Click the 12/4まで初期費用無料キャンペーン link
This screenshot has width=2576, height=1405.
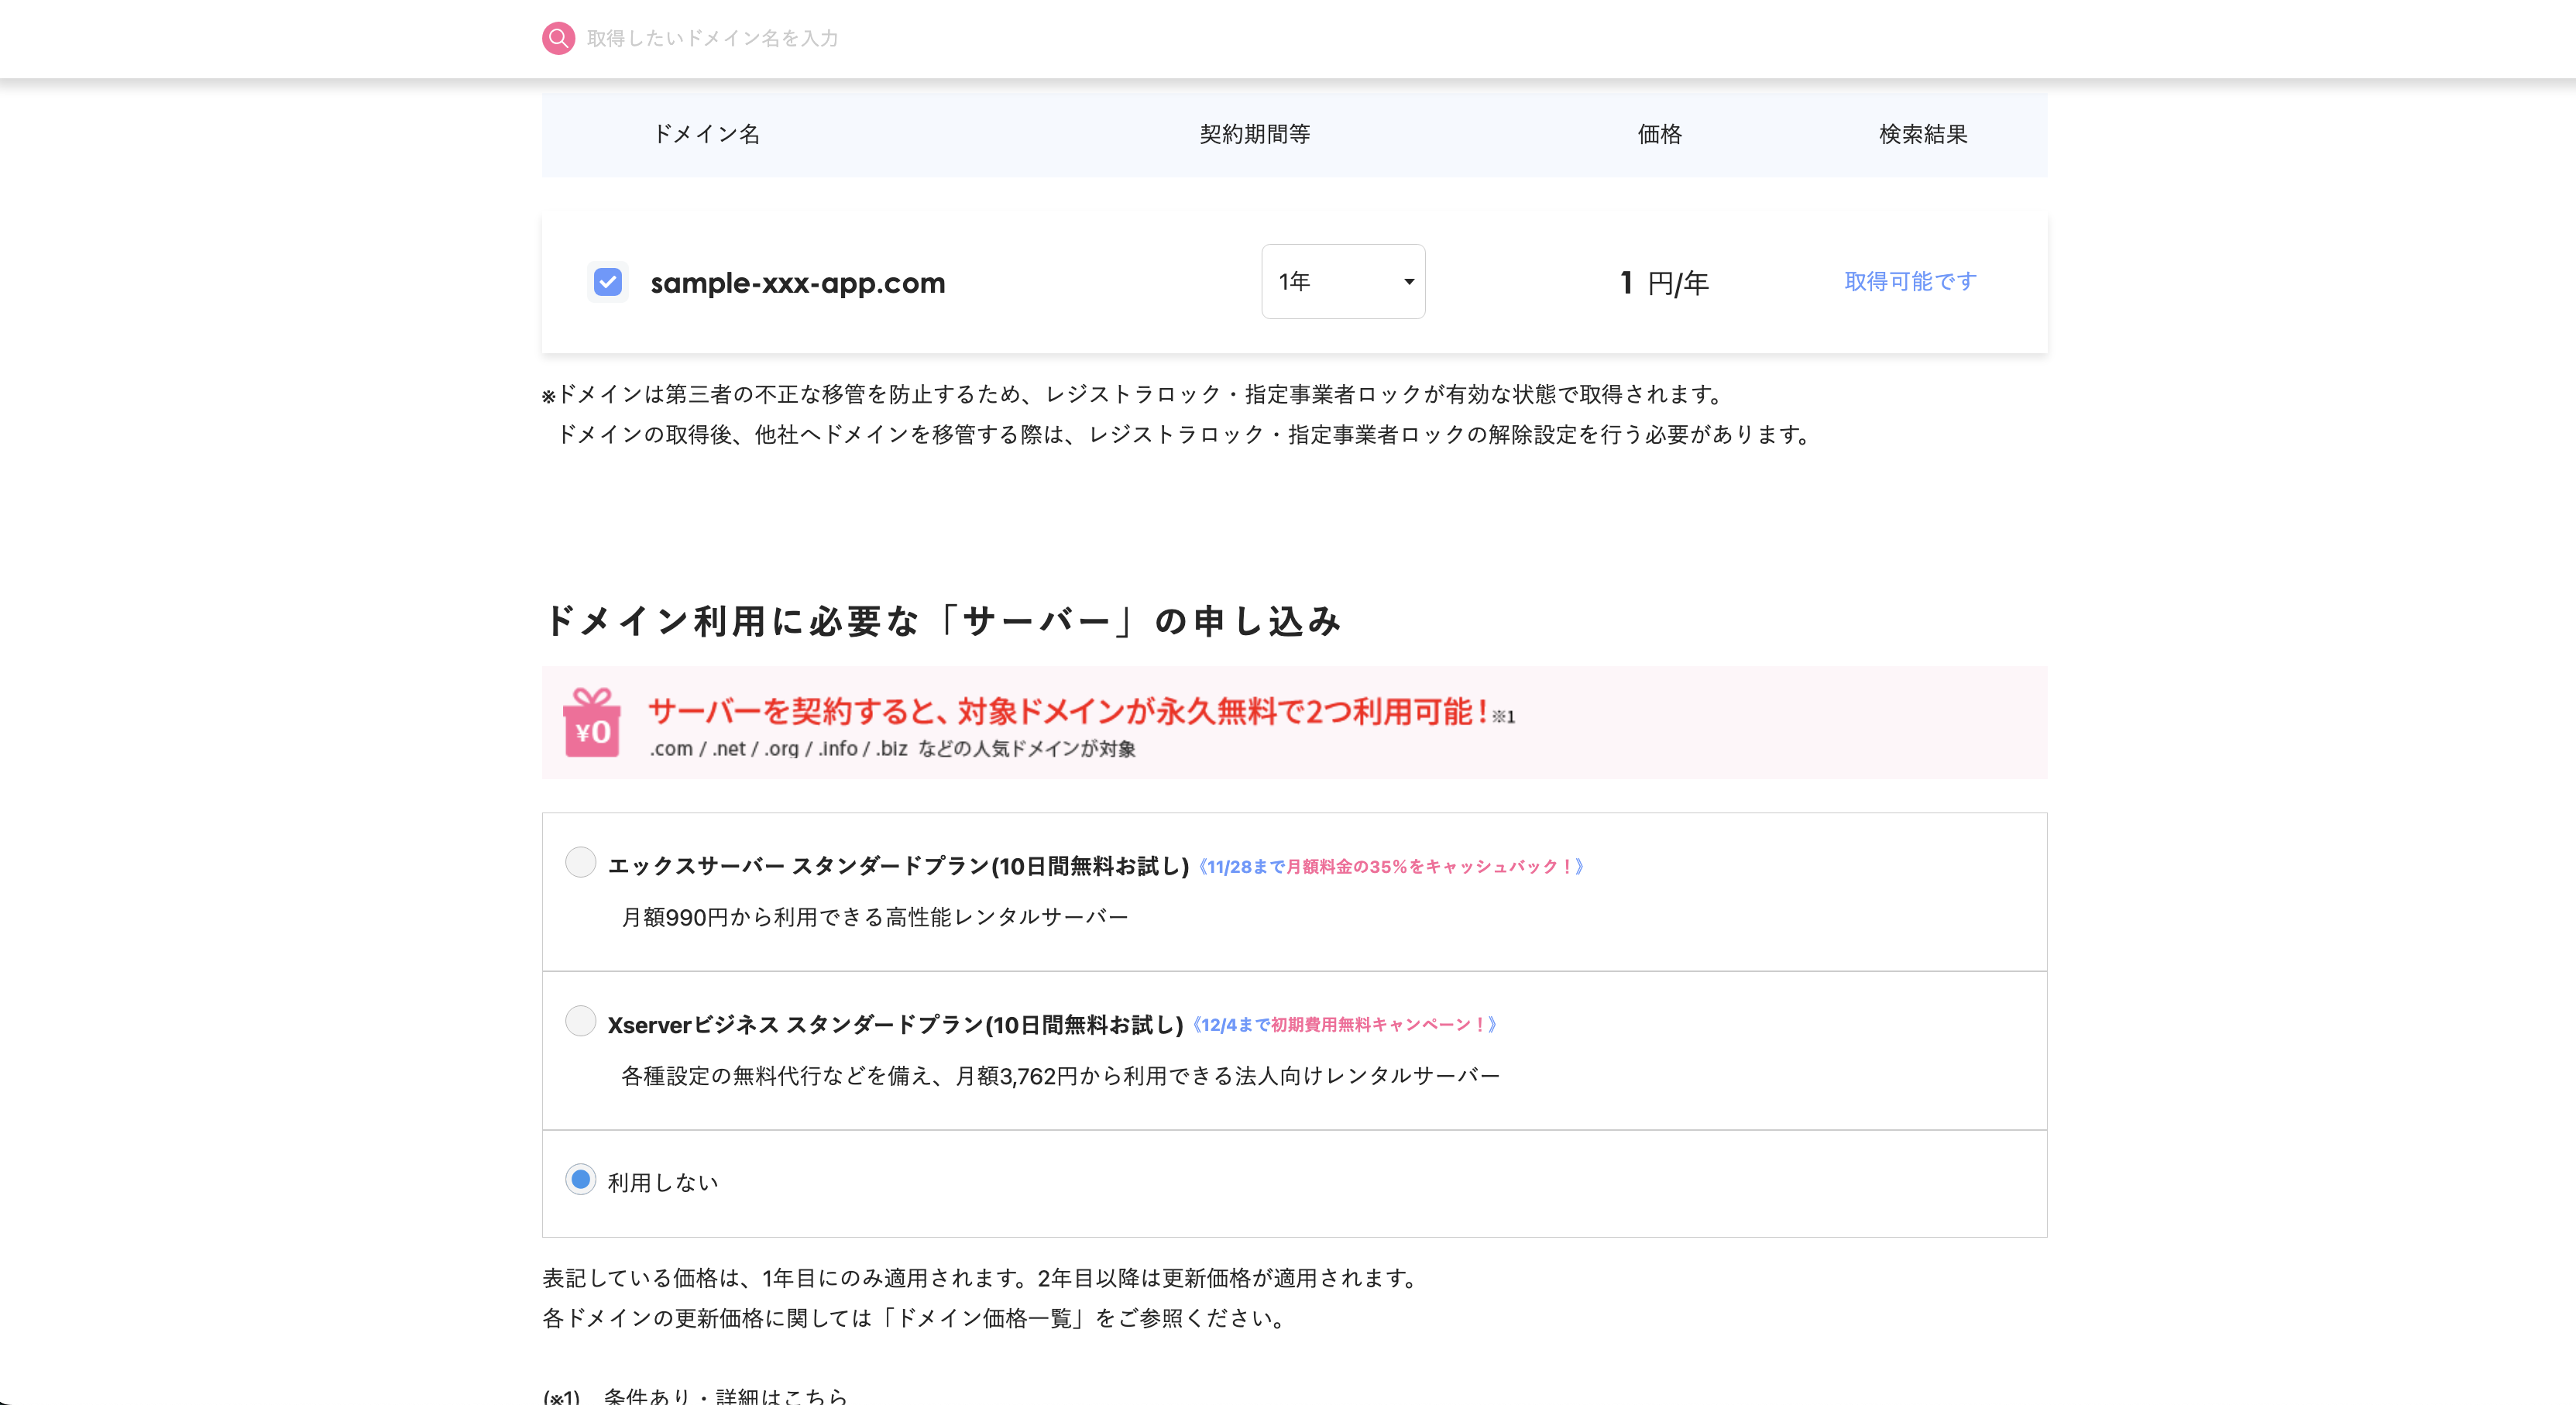coord(1345,1023)
